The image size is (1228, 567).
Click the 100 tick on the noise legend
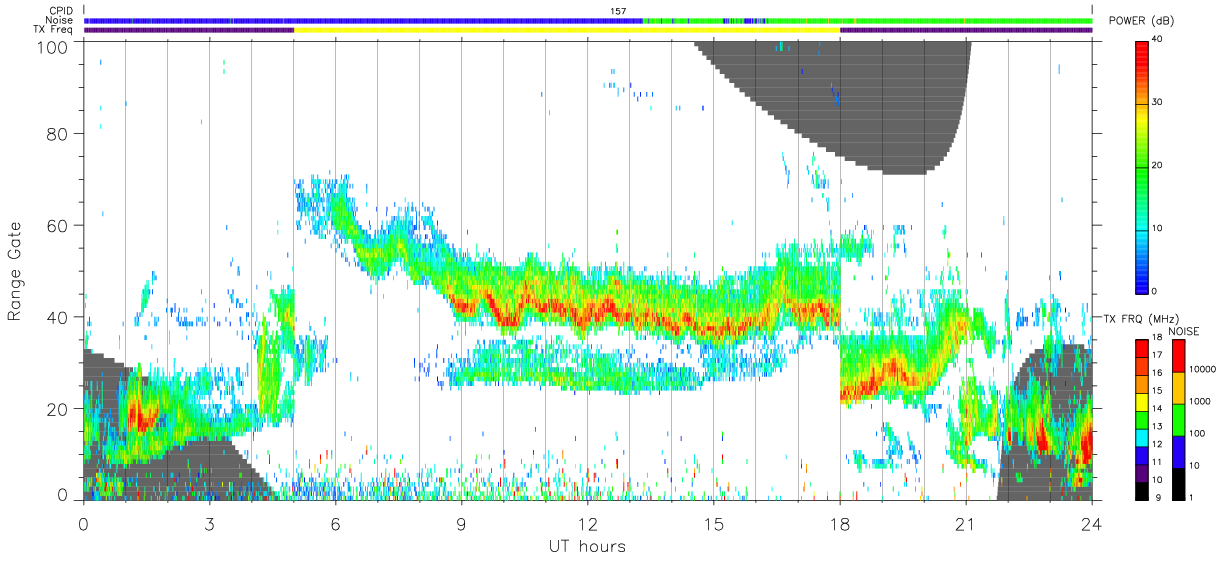point(1197,433)
